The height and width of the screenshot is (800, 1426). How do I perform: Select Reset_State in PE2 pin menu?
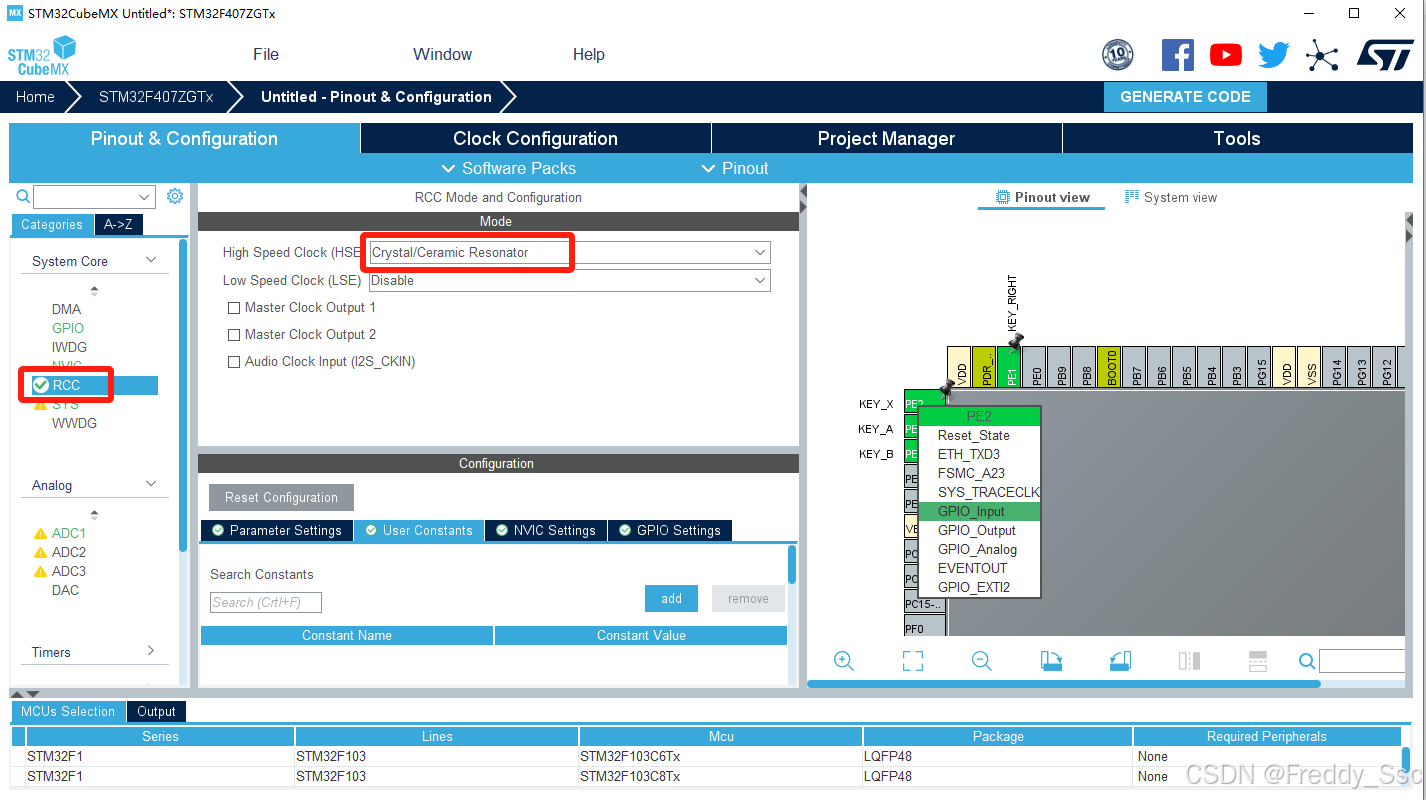[979, 436]
